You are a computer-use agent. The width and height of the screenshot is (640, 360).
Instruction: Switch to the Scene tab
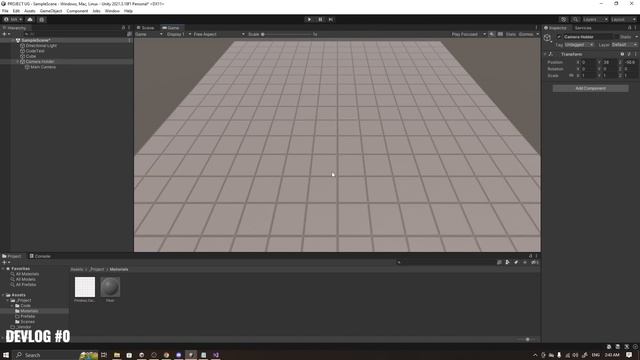[146, 28]
